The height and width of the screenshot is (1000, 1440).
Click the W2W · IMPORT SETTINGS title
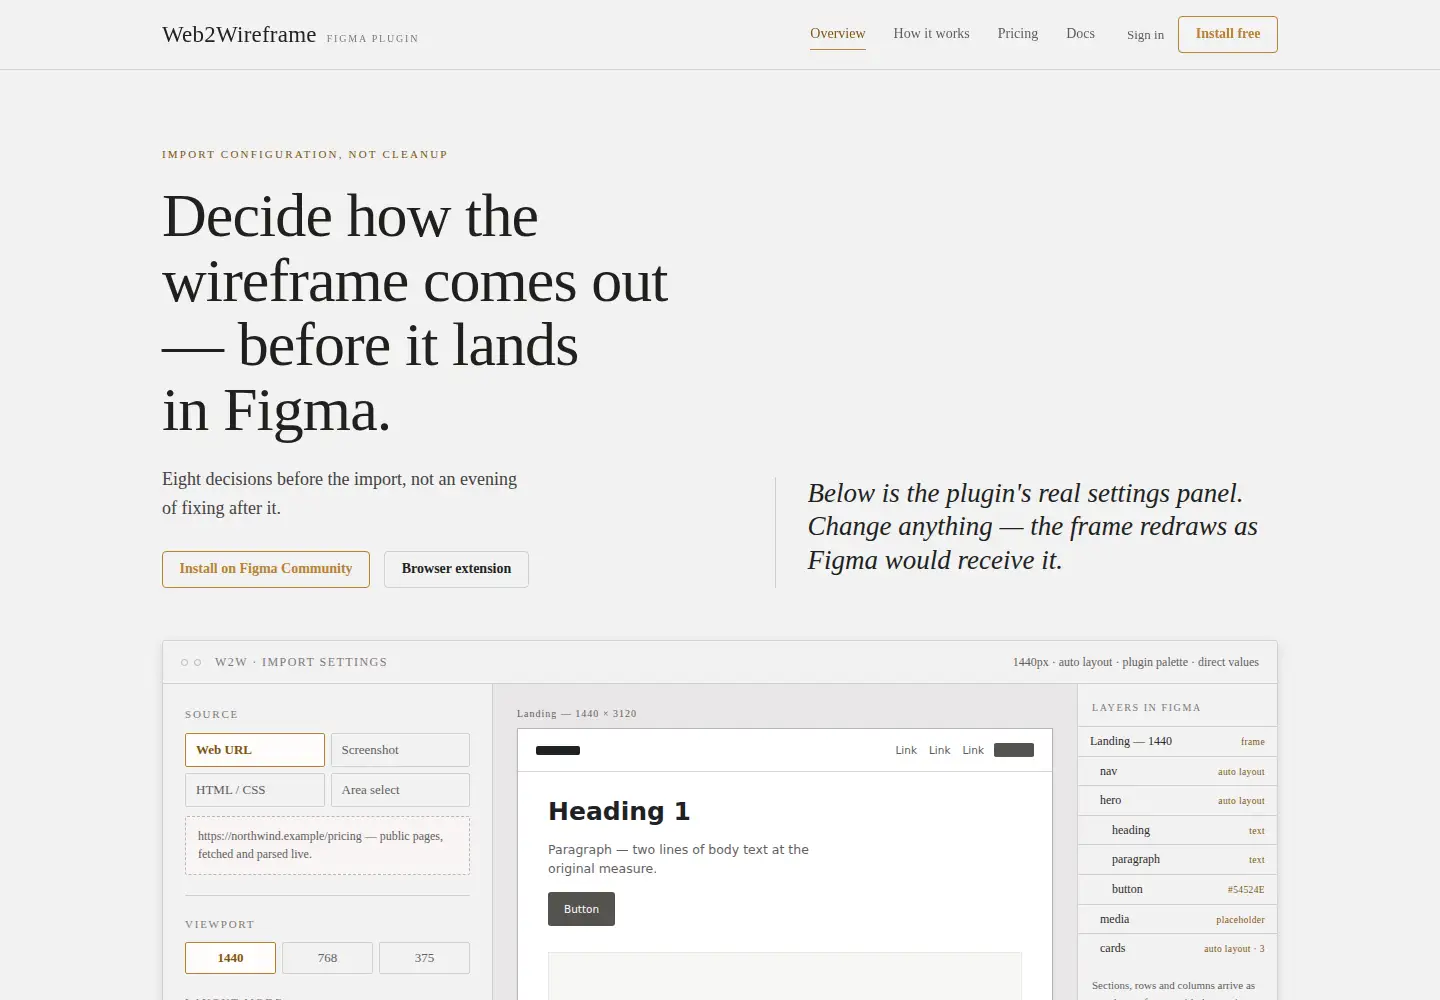click(301, 662)
